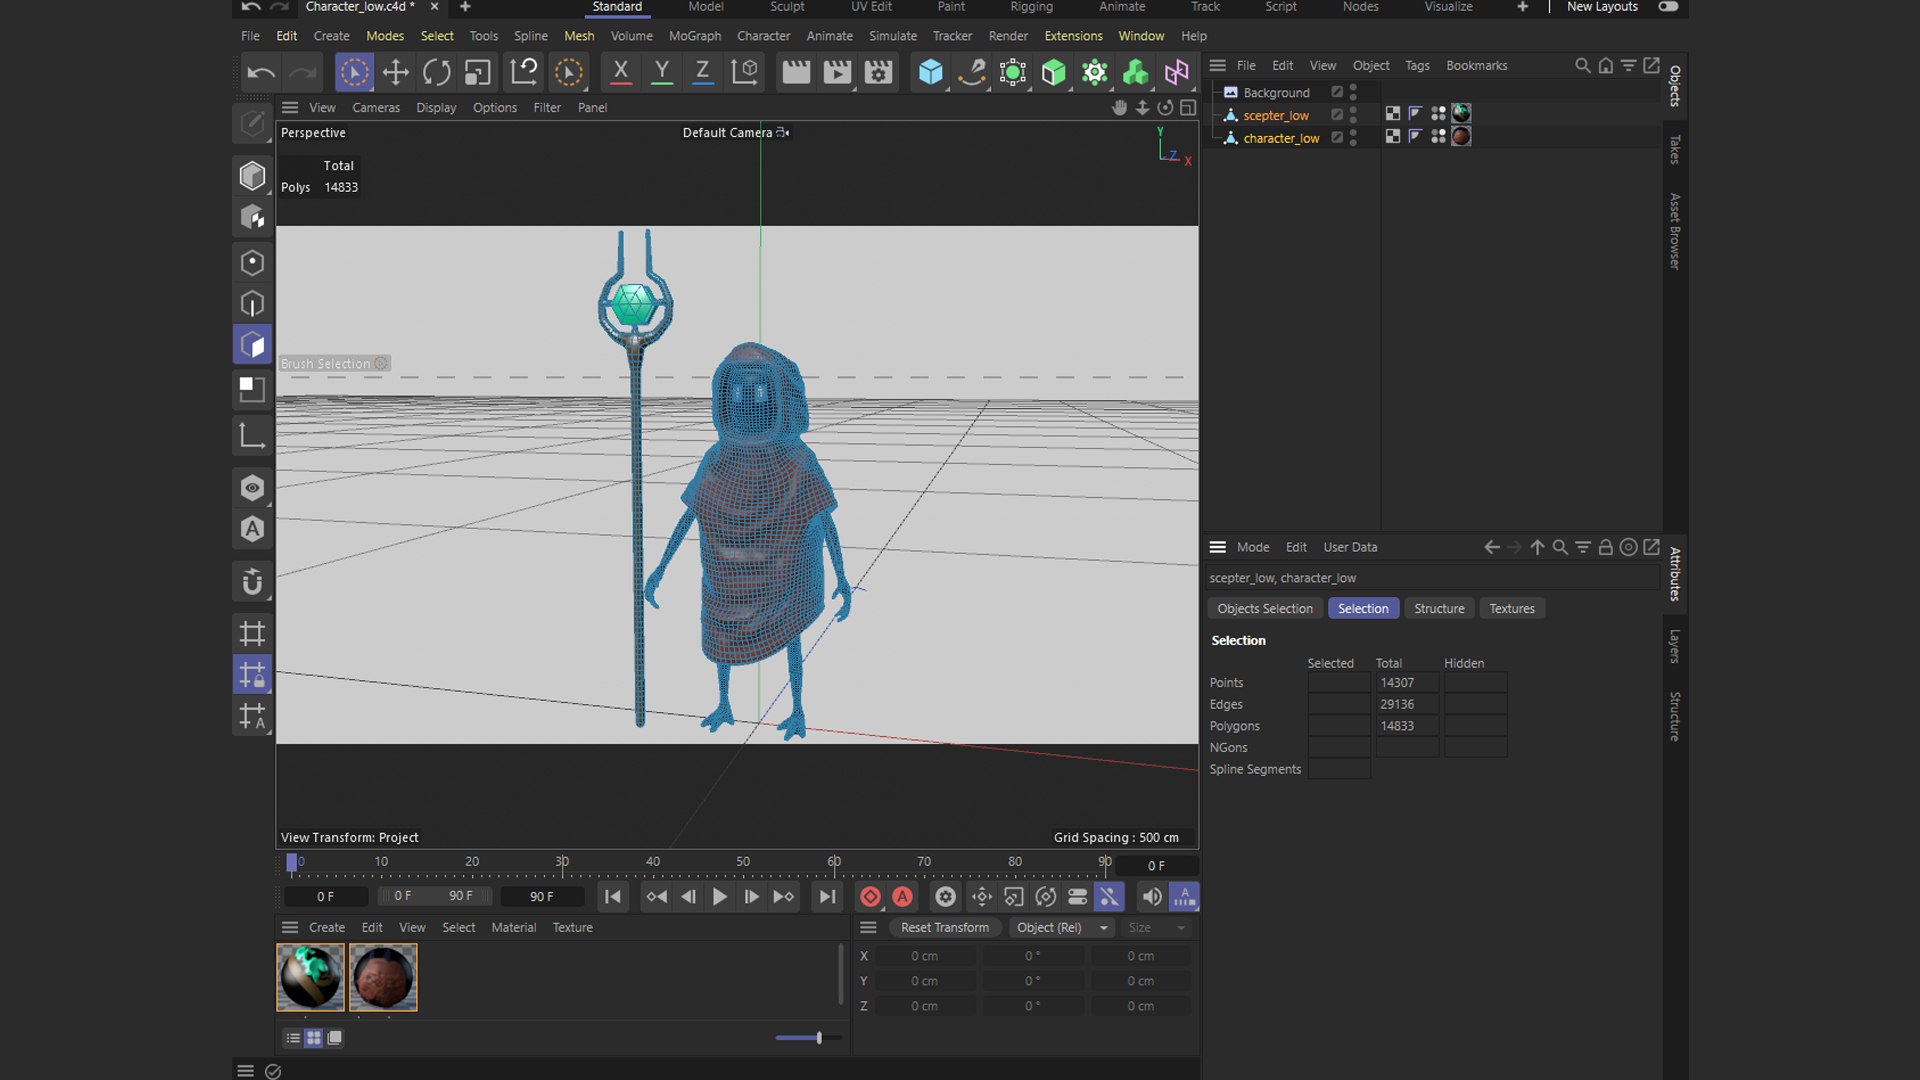Go to end of animation
1920x1080 pixels.
point(826,897)
